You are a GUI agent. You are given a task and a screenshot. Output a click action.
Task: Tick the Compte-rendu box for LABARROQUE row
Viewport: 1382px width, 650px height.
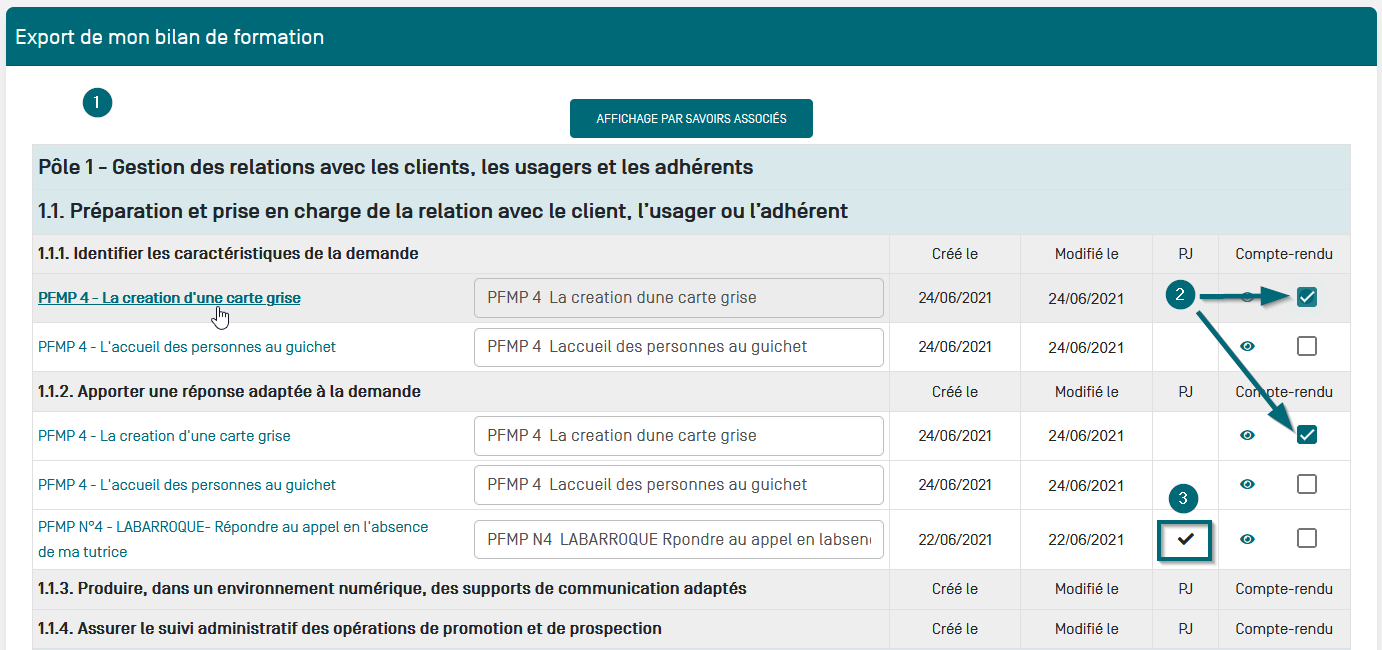click(1306, 539)
